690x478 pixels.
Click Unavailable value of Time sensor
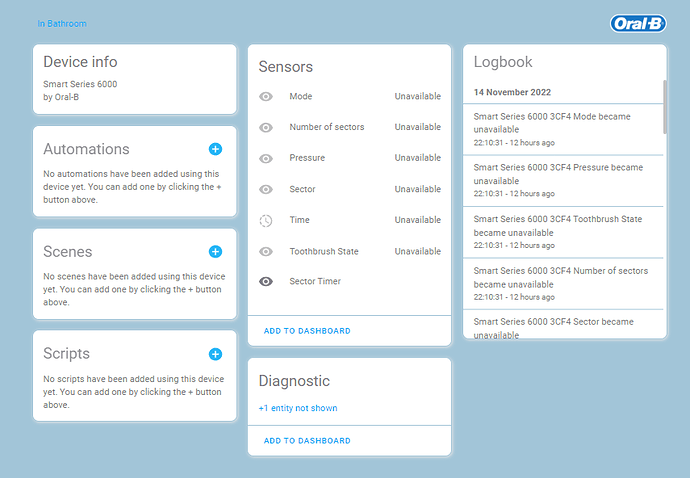point(418,220)
